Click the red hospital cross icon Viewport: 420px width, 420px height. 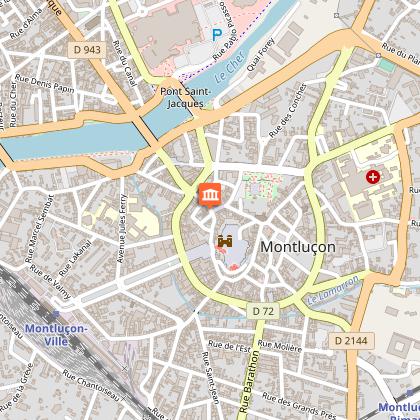click(x=373, y=177)
